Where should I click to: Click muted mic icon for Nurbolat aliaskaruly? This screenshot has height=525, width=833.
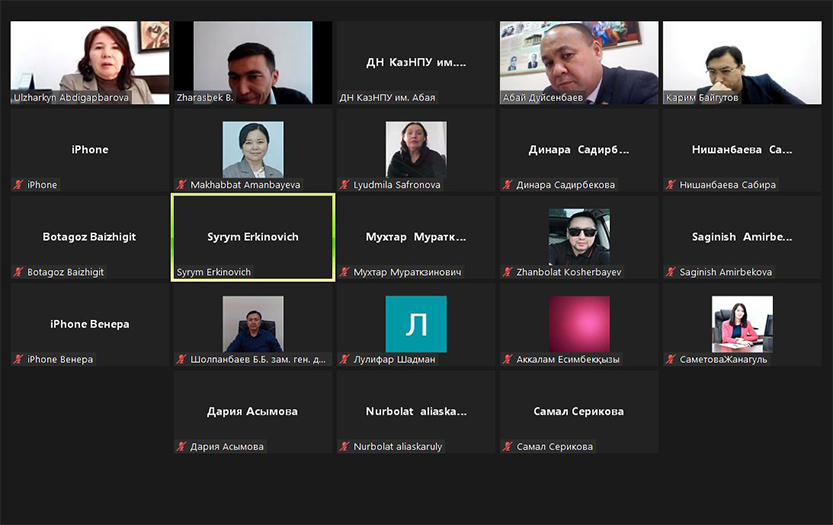click(x=345, y=447)
